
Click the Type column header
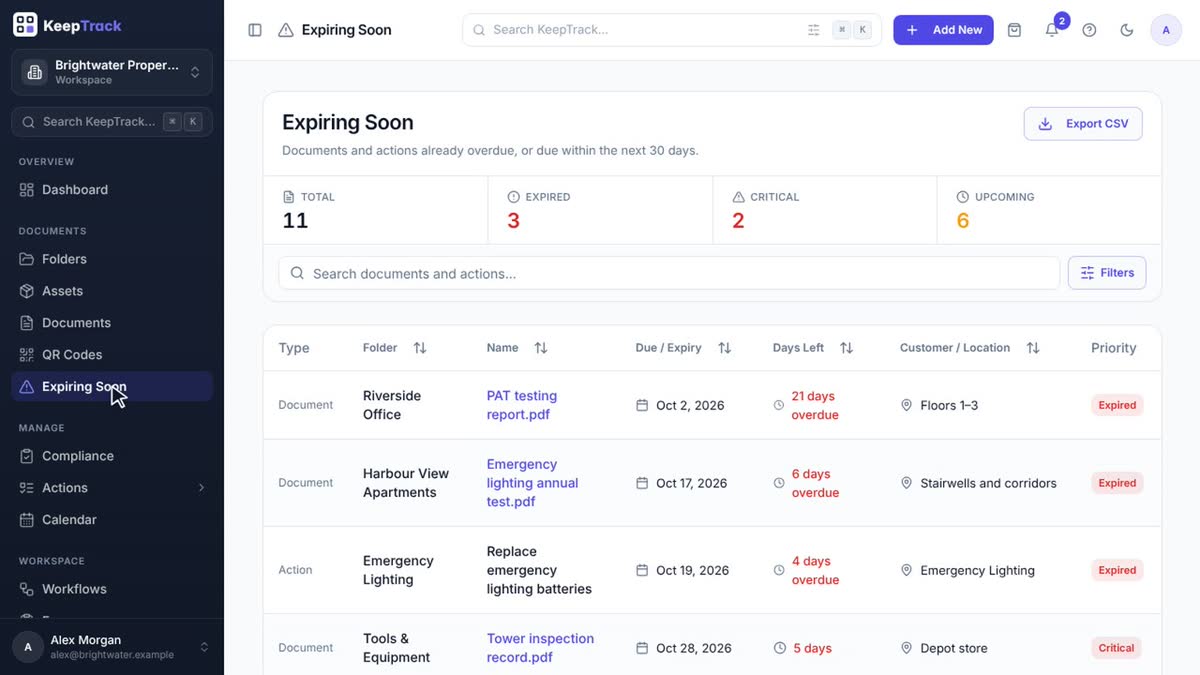point(294,348)
